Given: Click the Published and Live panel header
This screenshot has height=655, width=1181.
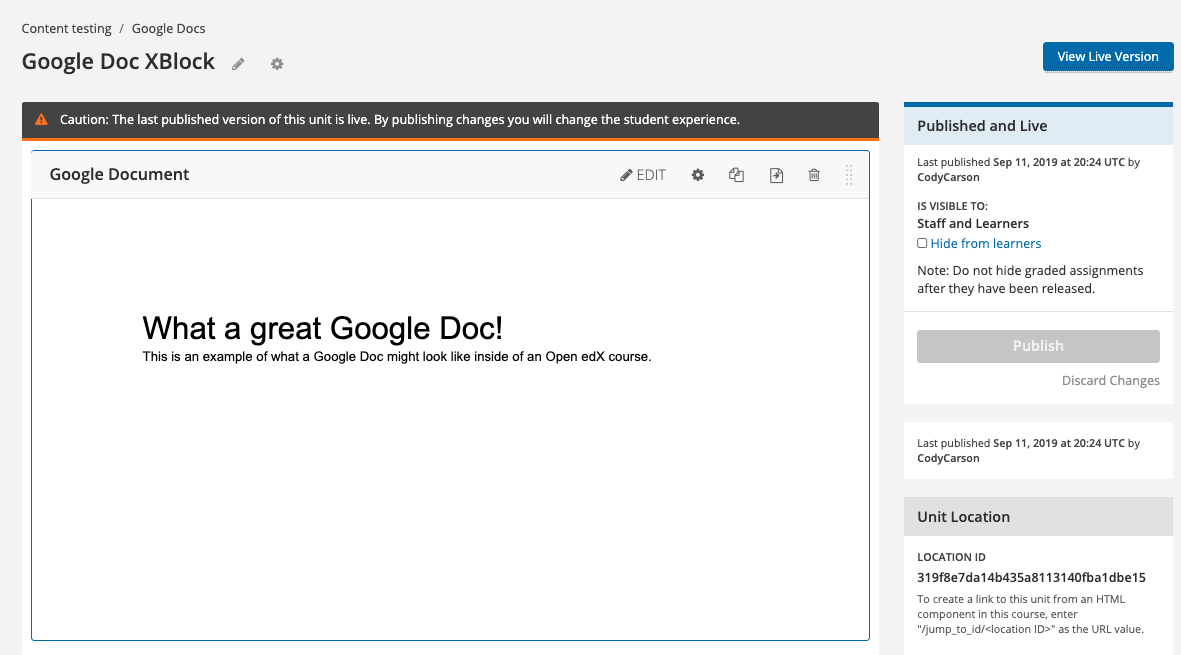Looking at the screenshot, I should (x=1038, y=126).
